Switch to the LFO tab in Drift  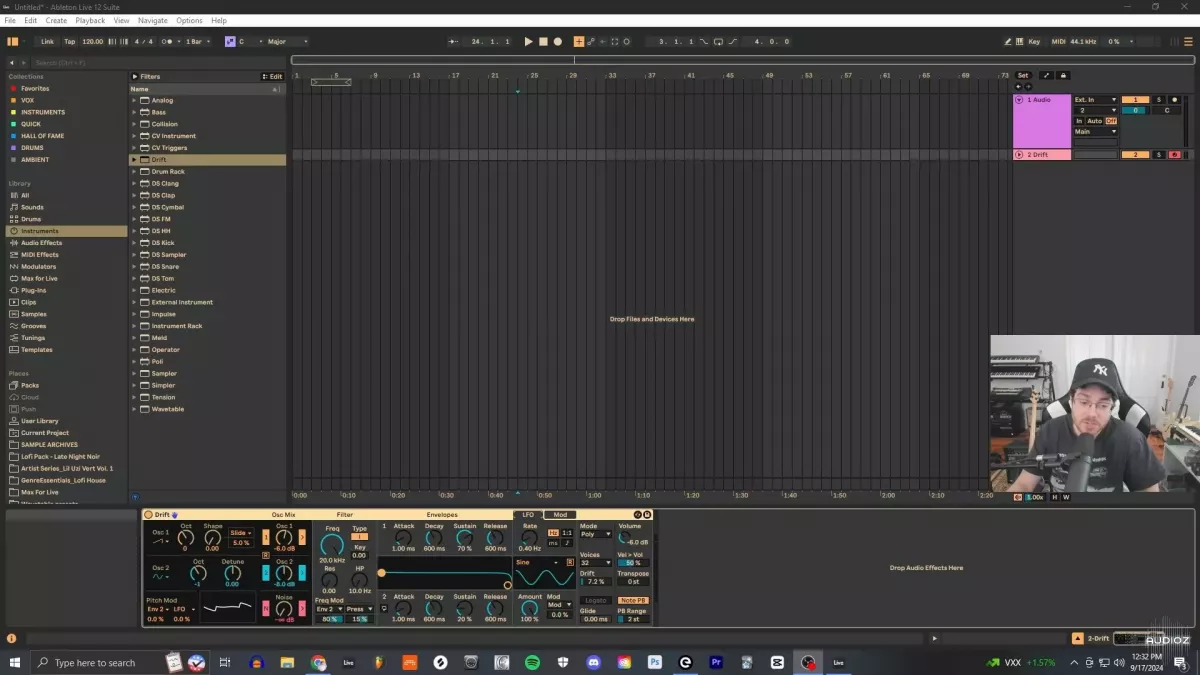(x=529, y=515)
